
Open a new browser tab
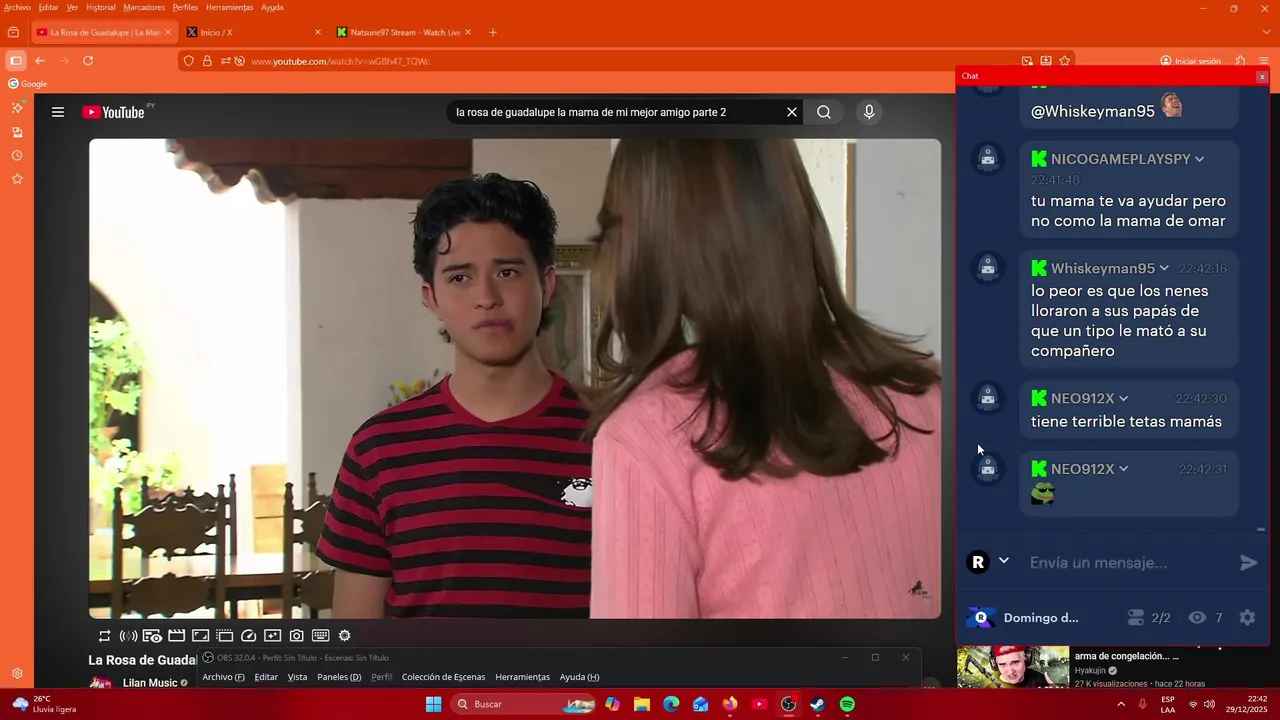(492, 32)
